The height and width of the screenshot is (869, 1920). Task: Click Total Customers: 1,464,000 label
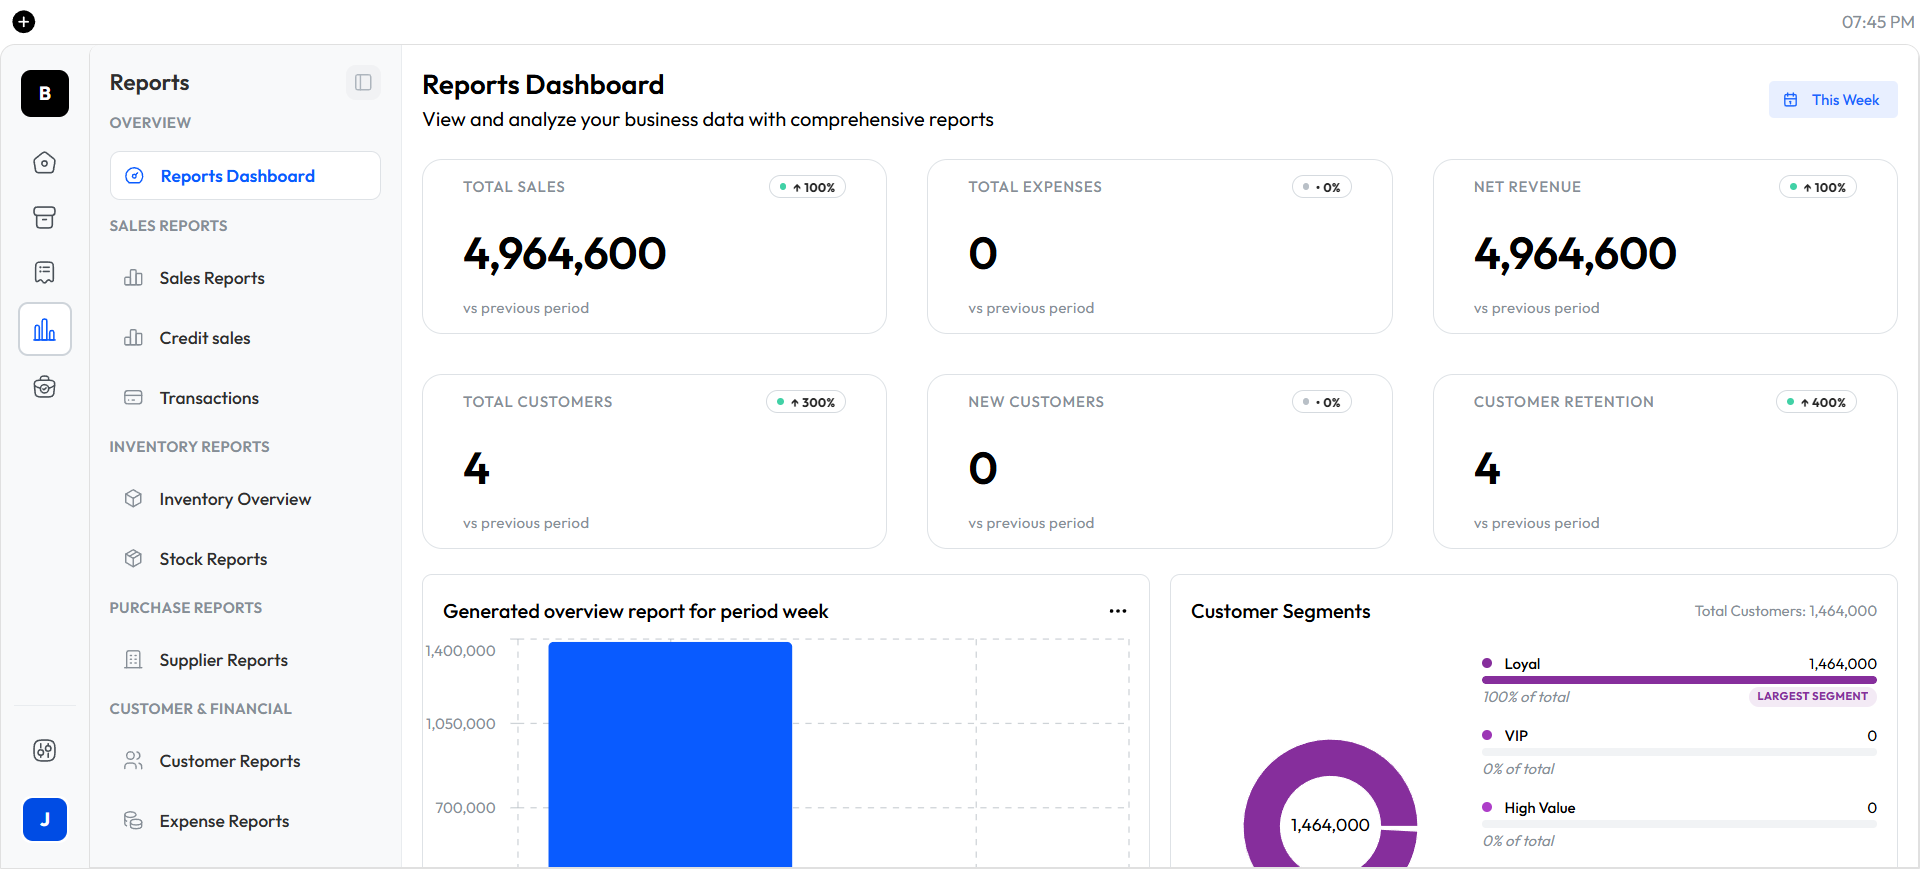pos(1785,611)
